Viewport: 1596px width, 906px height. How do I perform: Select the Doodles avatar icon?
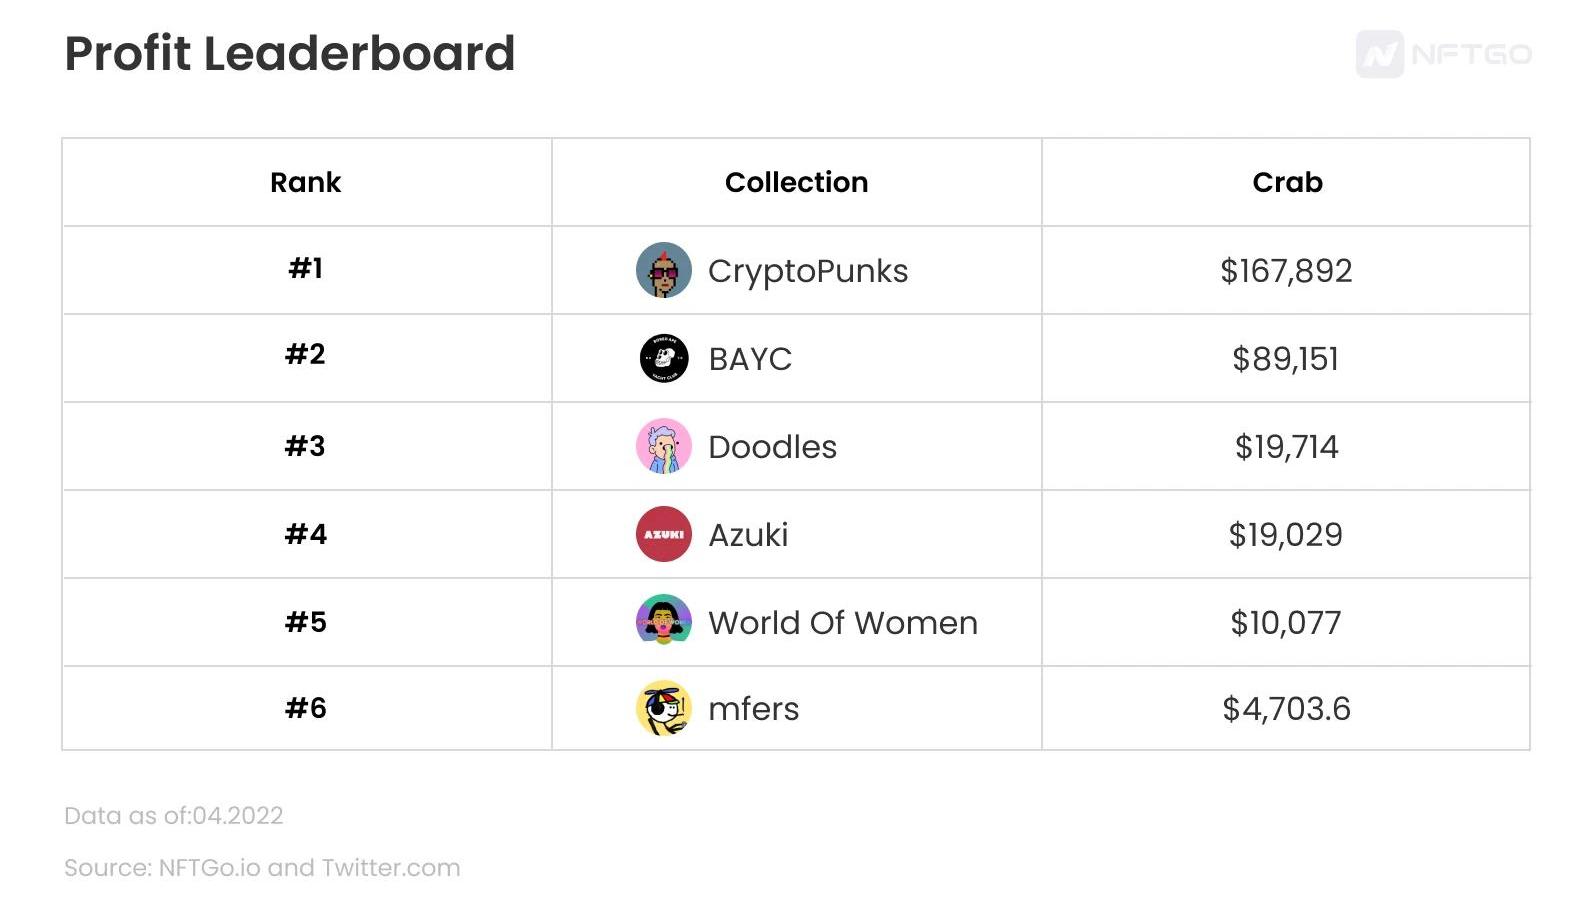pyautogui.click(x=664, y=446)
